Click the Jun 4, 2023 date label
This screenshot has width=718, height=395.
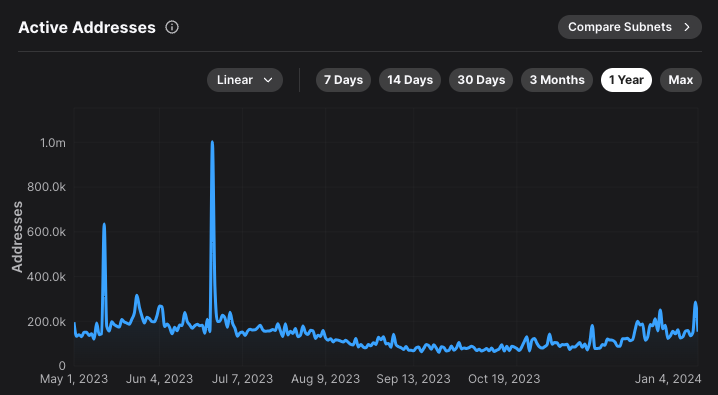pos(159,379)
